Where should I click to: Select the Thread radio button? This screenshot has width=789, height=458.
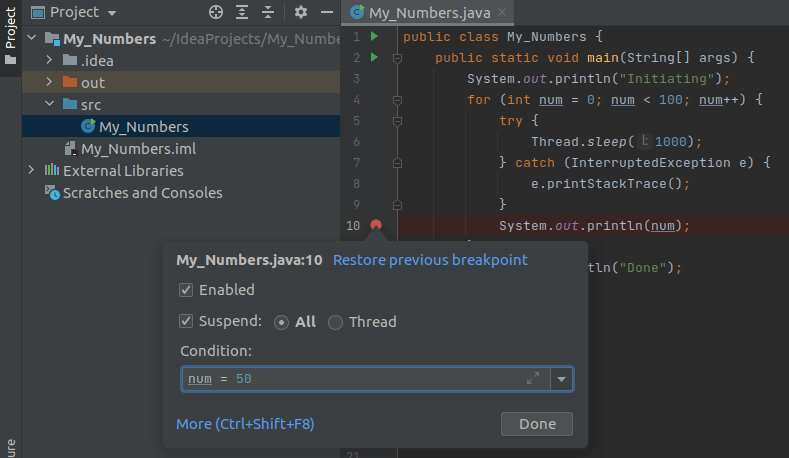click(335, 322)
